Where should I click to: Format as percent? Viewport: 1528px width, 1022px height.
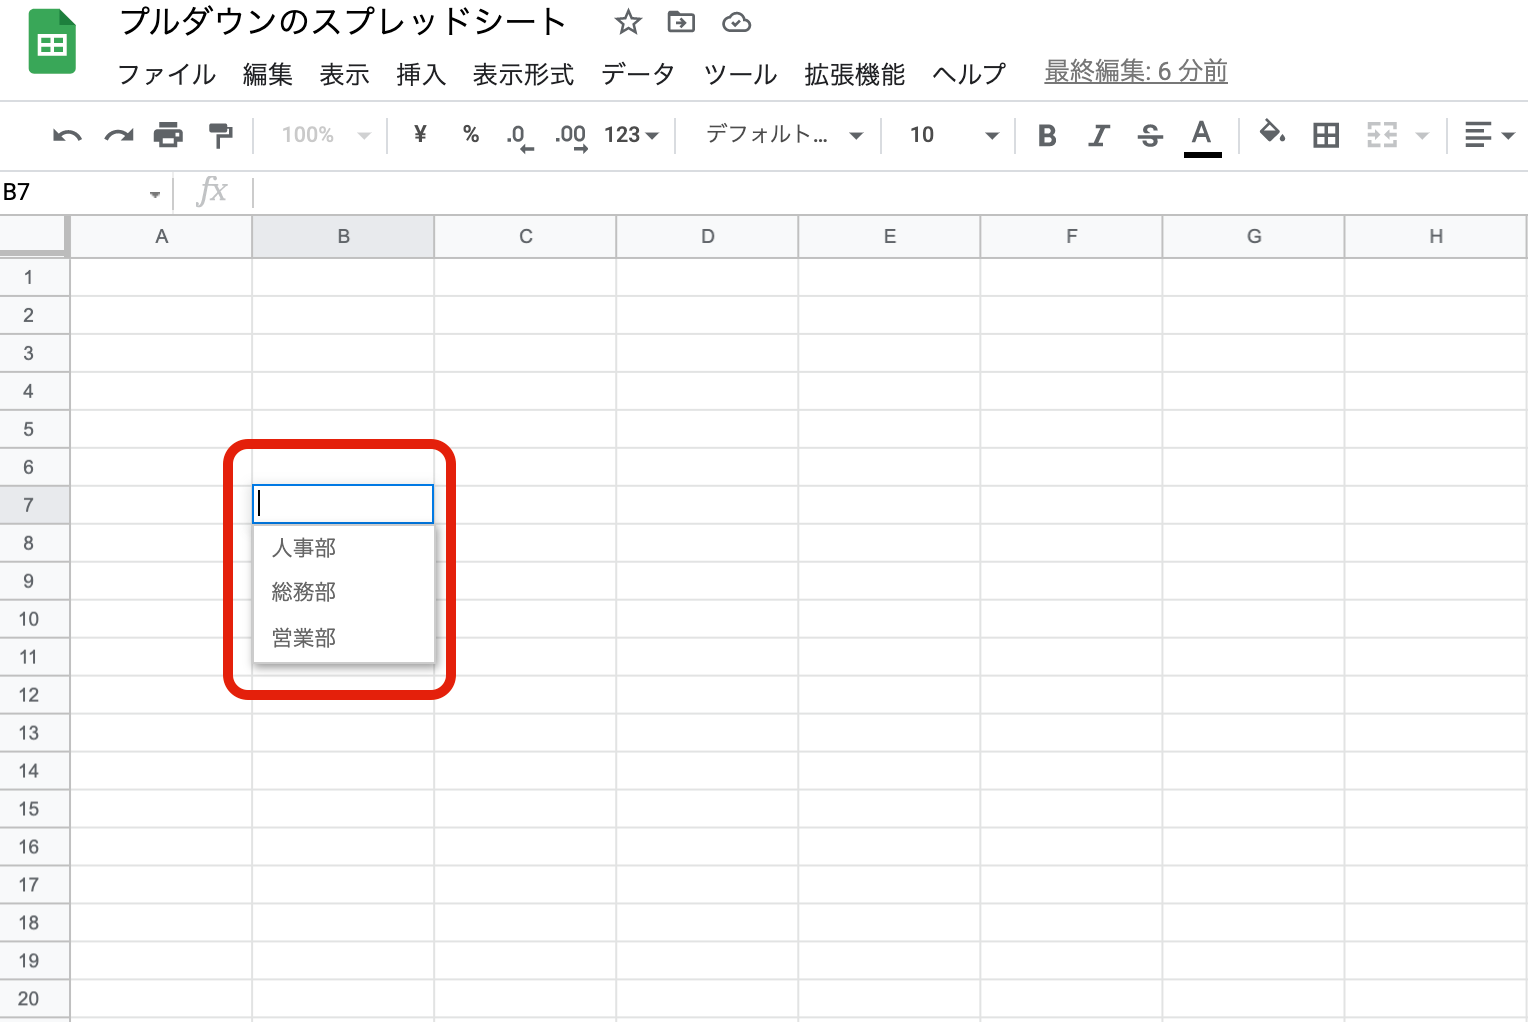pyautogui.click(x=471, y=134)
